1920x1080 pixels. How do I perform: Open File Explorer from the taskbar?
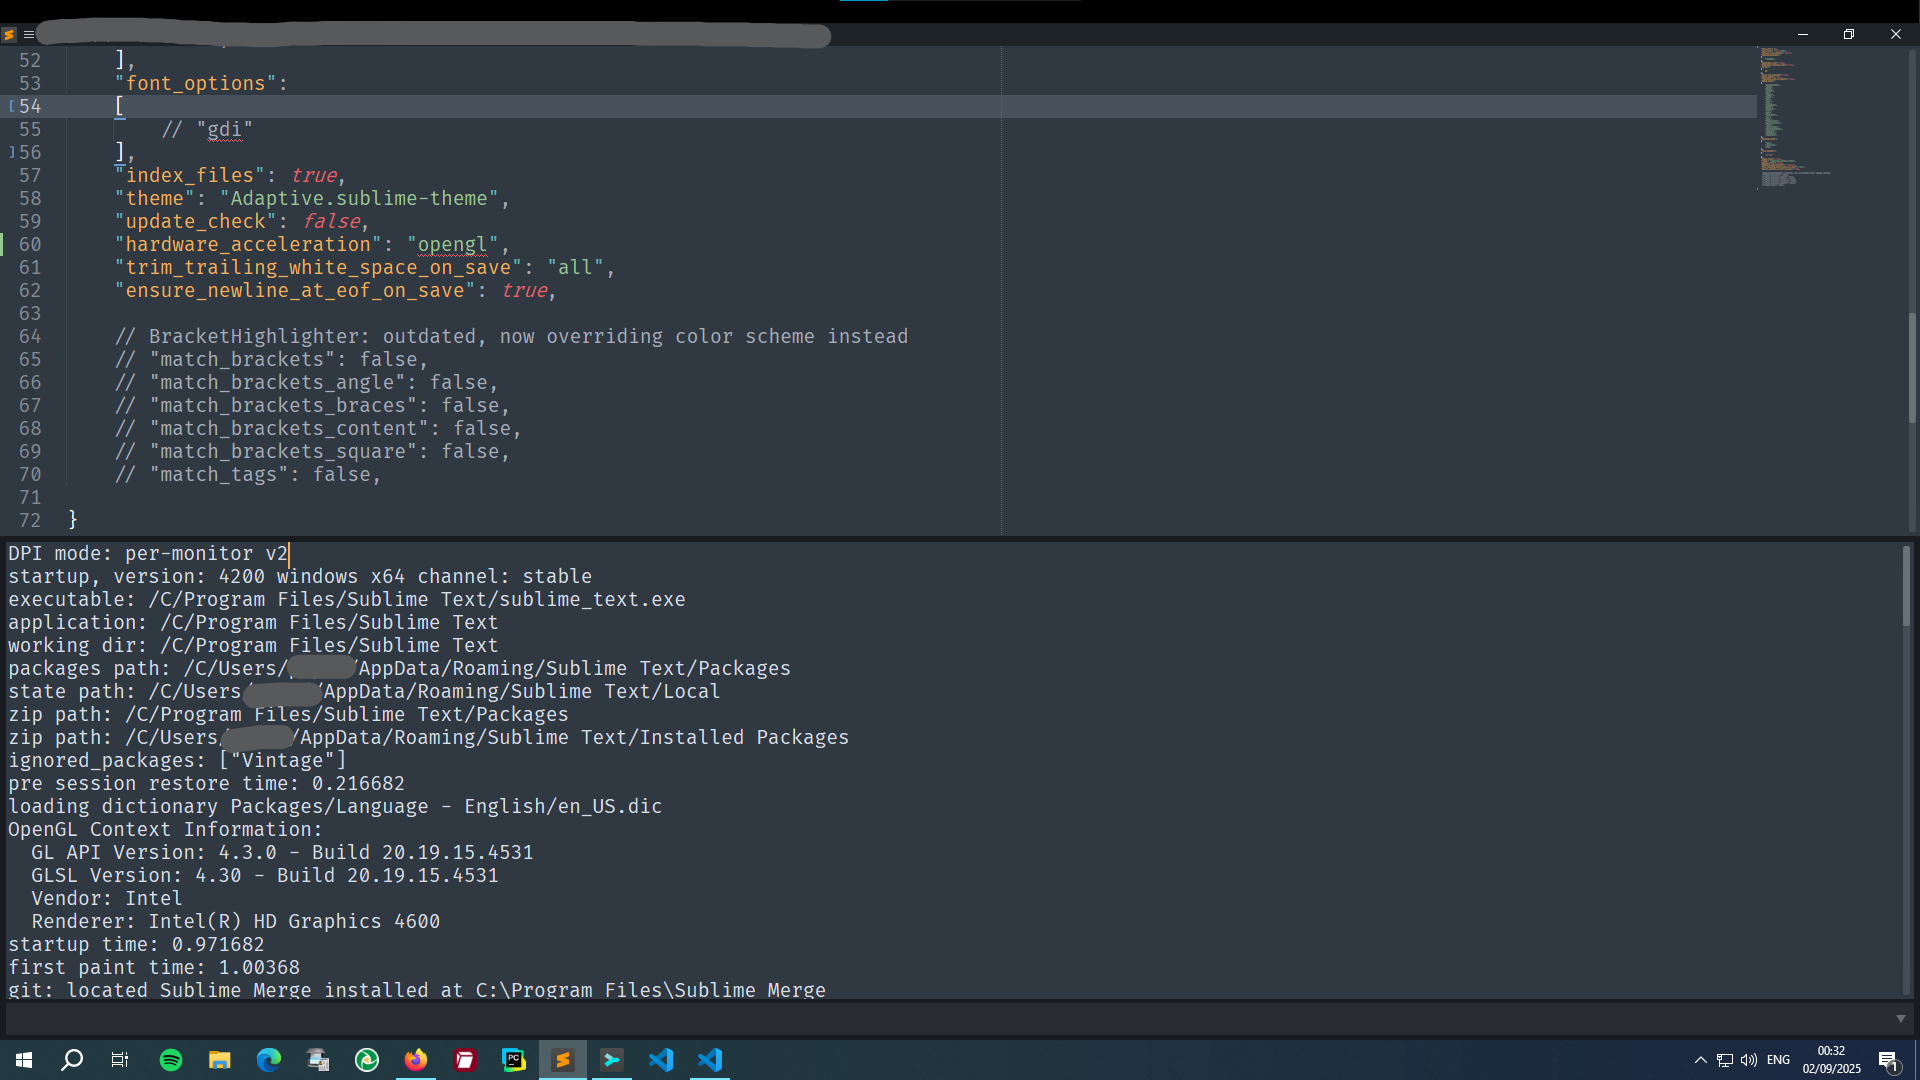[220, 1060]
